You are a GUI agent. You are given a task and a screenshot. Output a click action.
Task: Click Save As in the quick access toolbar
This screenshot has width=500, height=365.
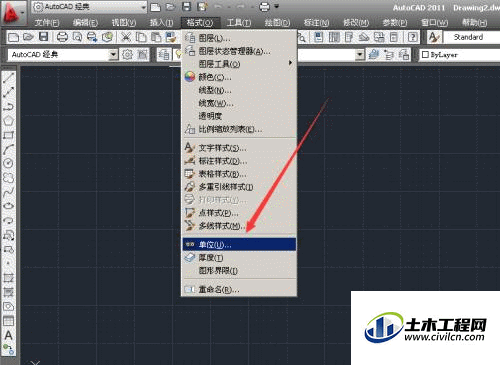[x=202, y=7]
